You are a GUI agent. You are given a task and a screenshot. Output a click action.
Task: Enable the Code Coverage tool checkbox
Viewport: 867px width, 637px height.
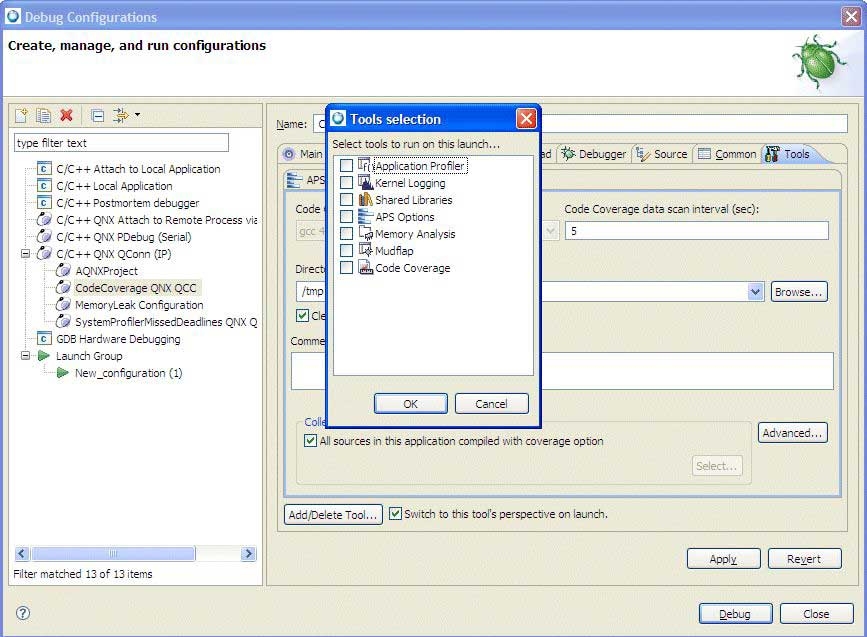[x=344, y=267]
